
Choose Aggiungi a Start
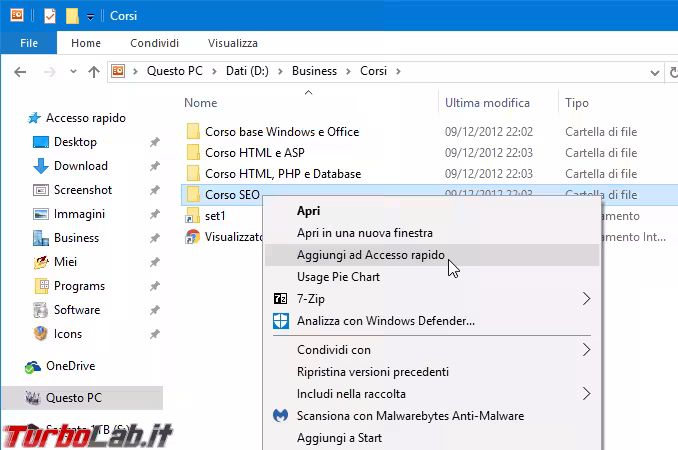point(432,438)
